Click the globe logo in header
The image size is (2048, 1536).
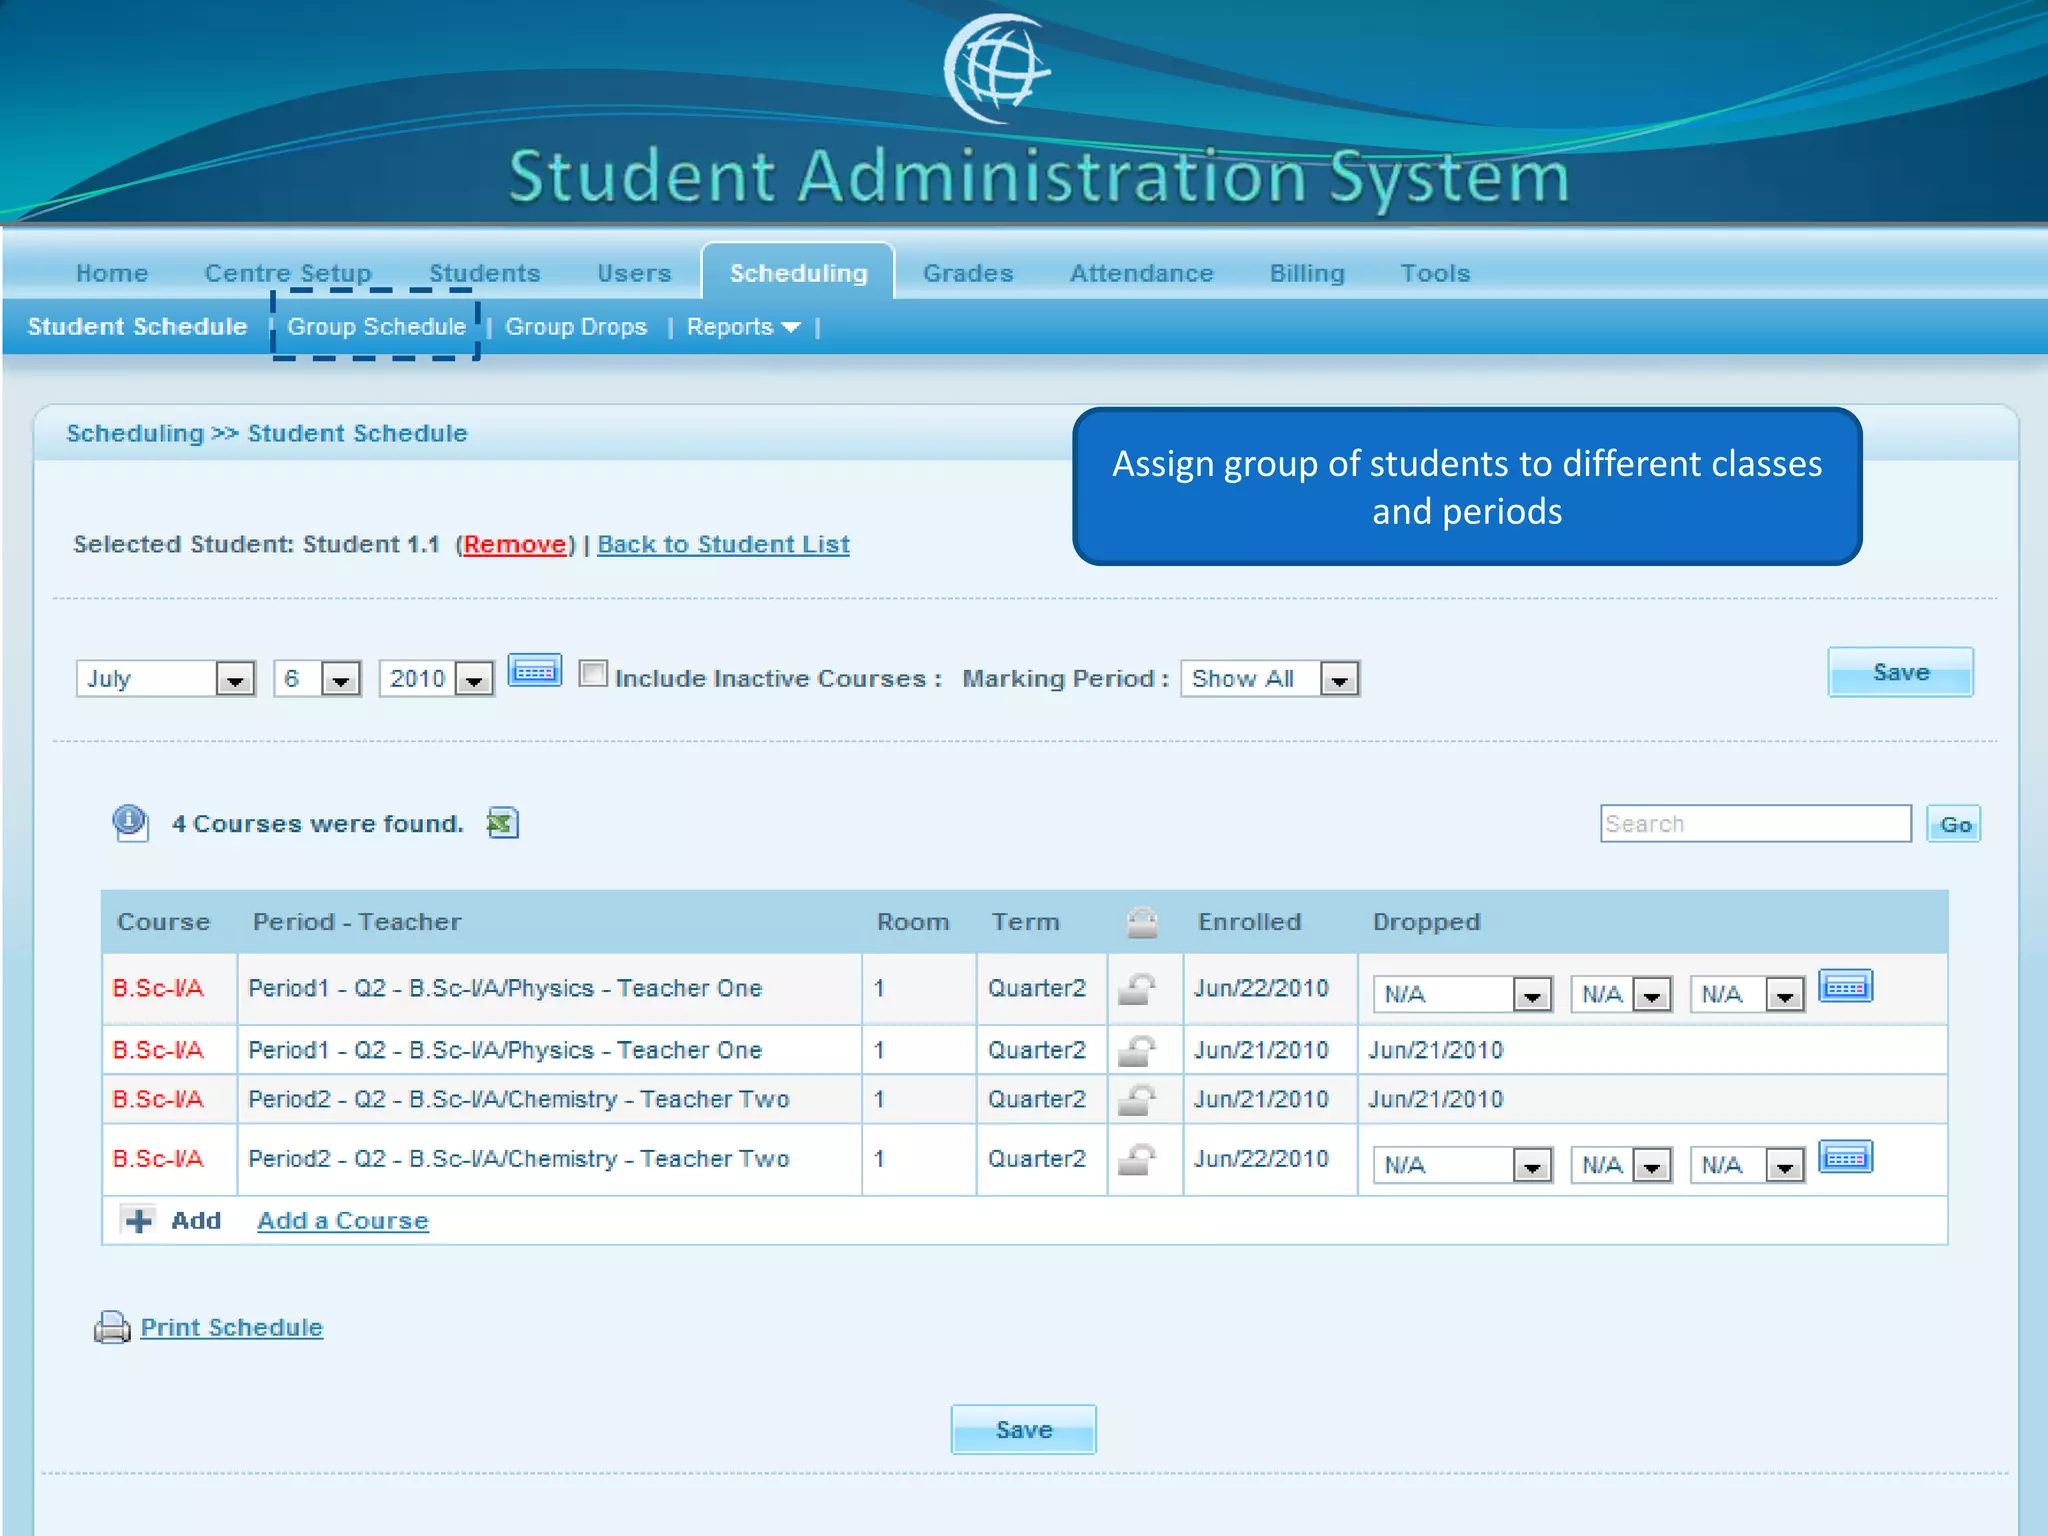point(996,68)
